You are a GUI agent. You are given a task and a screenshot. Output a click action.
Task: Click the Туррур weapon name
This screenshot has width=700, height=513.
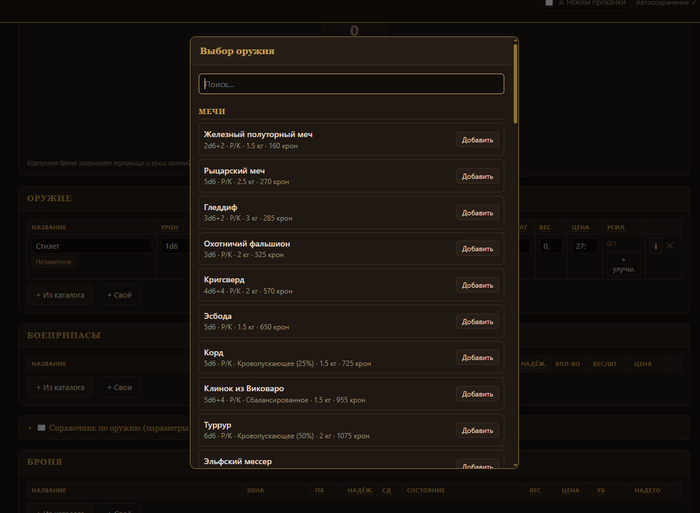pyautogui.click(x=217, y=425)
